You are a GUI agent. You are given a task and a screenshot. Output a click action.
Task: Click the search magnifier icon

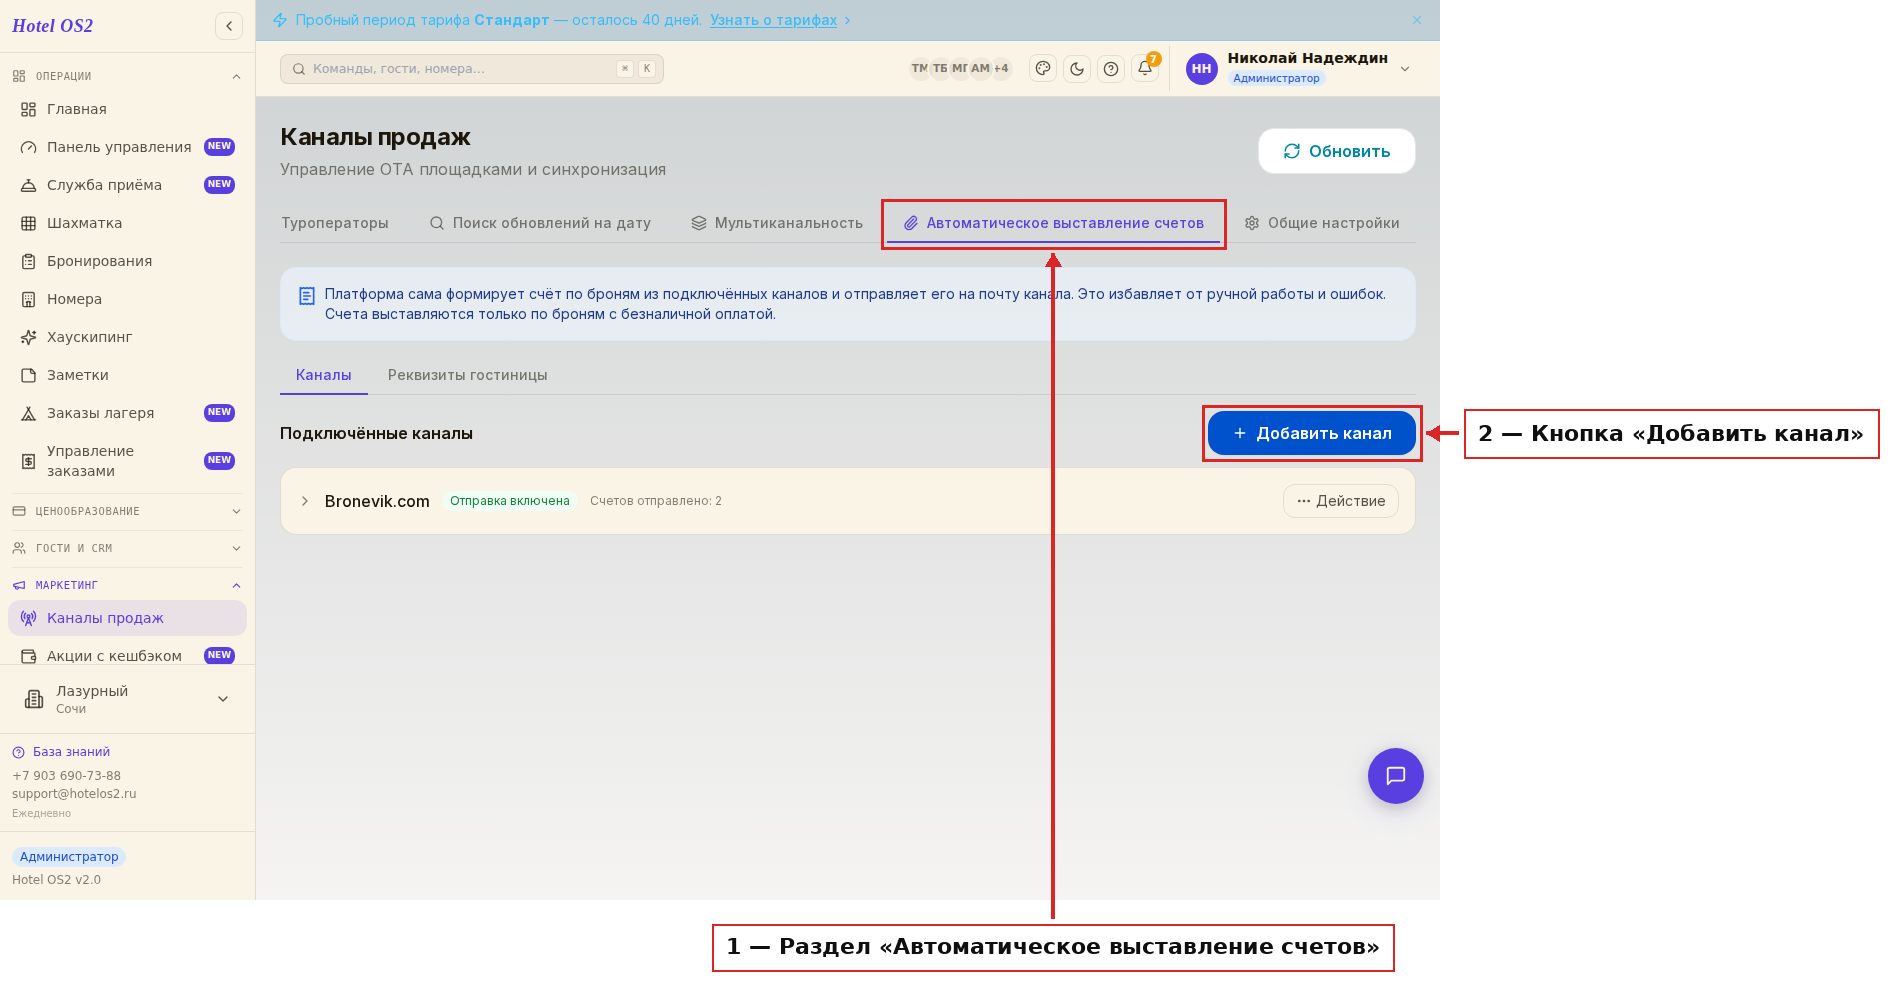coord(299,69)
